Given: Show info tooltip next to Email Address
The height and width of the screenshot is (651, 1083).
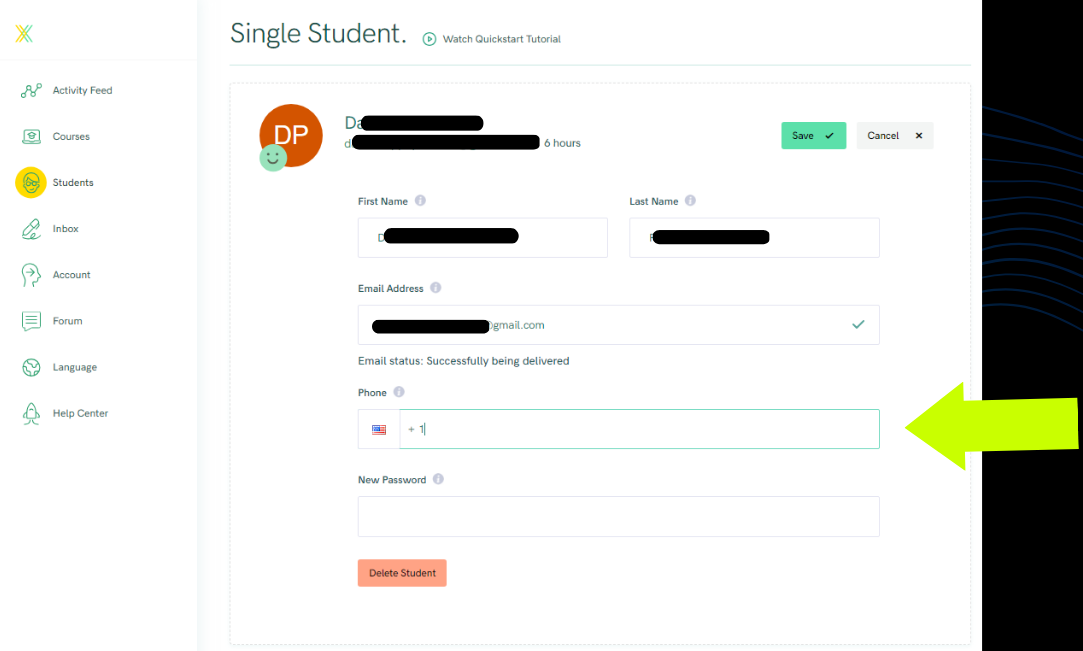Looking at the screenshot, I should (x=435, y=288).
